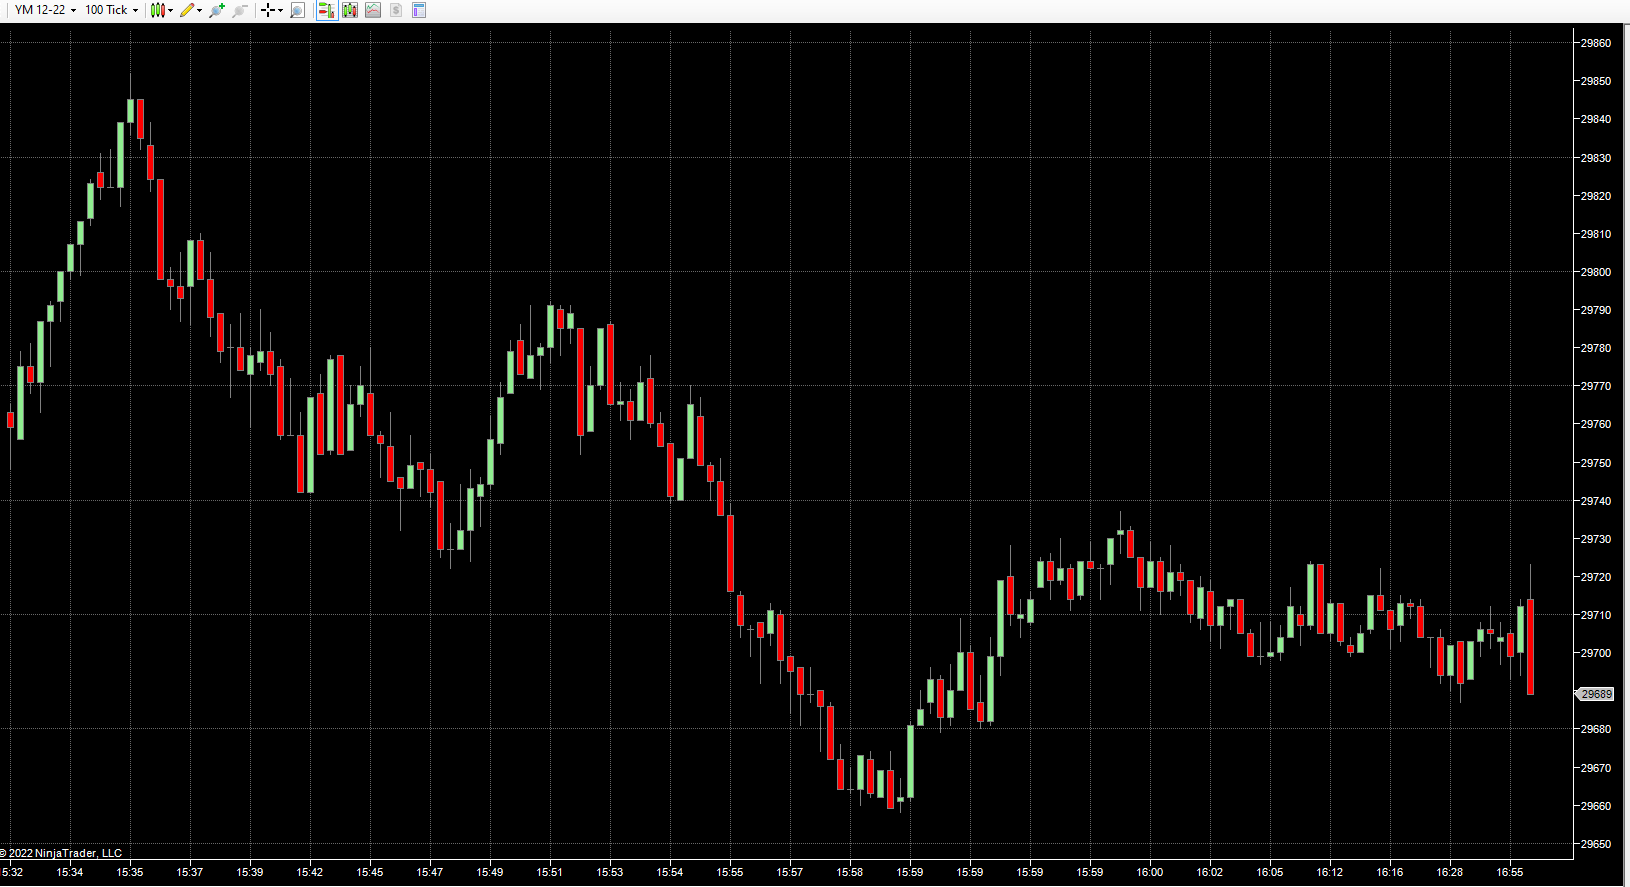This screenshot has width=1630, height=887.
Task: Click the zoom frame magnifier icon
Action: (x=297, y=10)
